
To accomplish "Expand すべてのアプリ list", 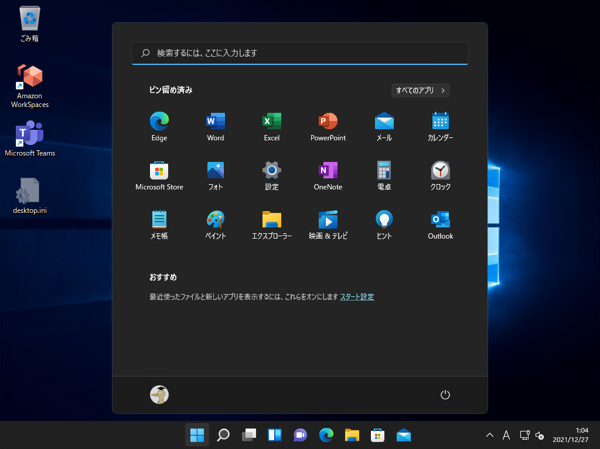I will click(420, 91).
